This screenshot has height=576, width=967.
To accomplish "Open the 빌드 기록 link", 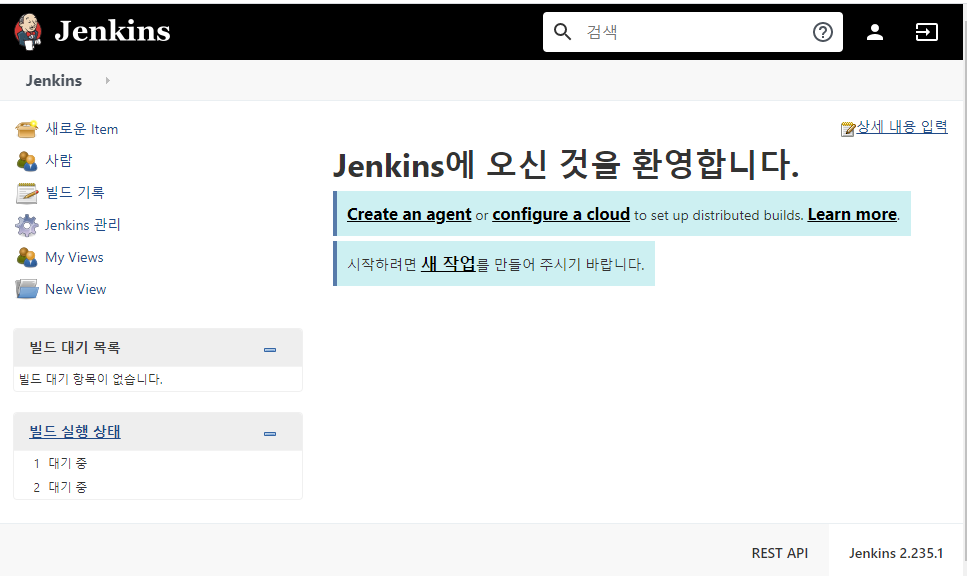I will click(75, 192).
